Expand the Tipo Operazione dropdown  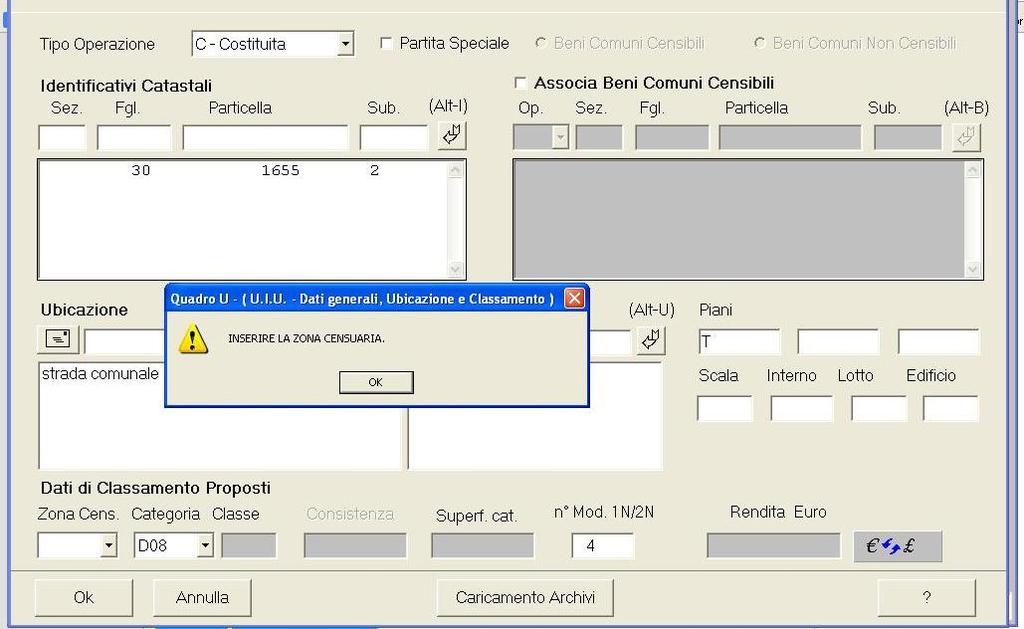345,44
